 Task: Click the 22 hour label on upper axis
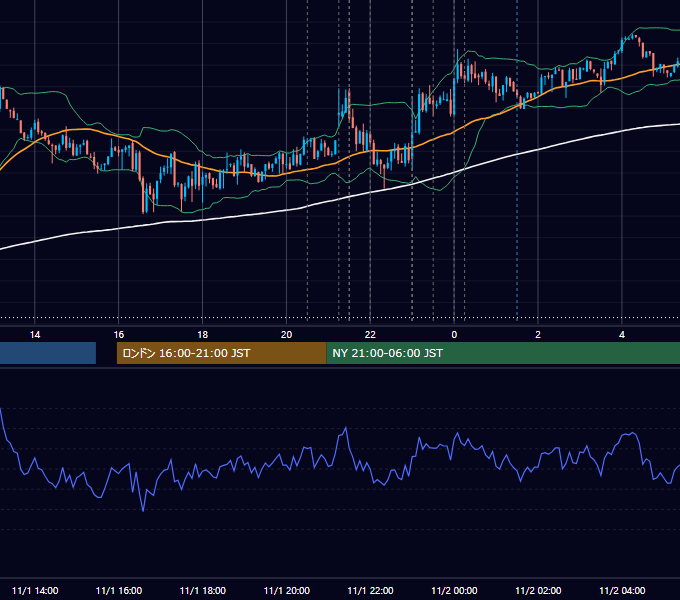(370, 335)
